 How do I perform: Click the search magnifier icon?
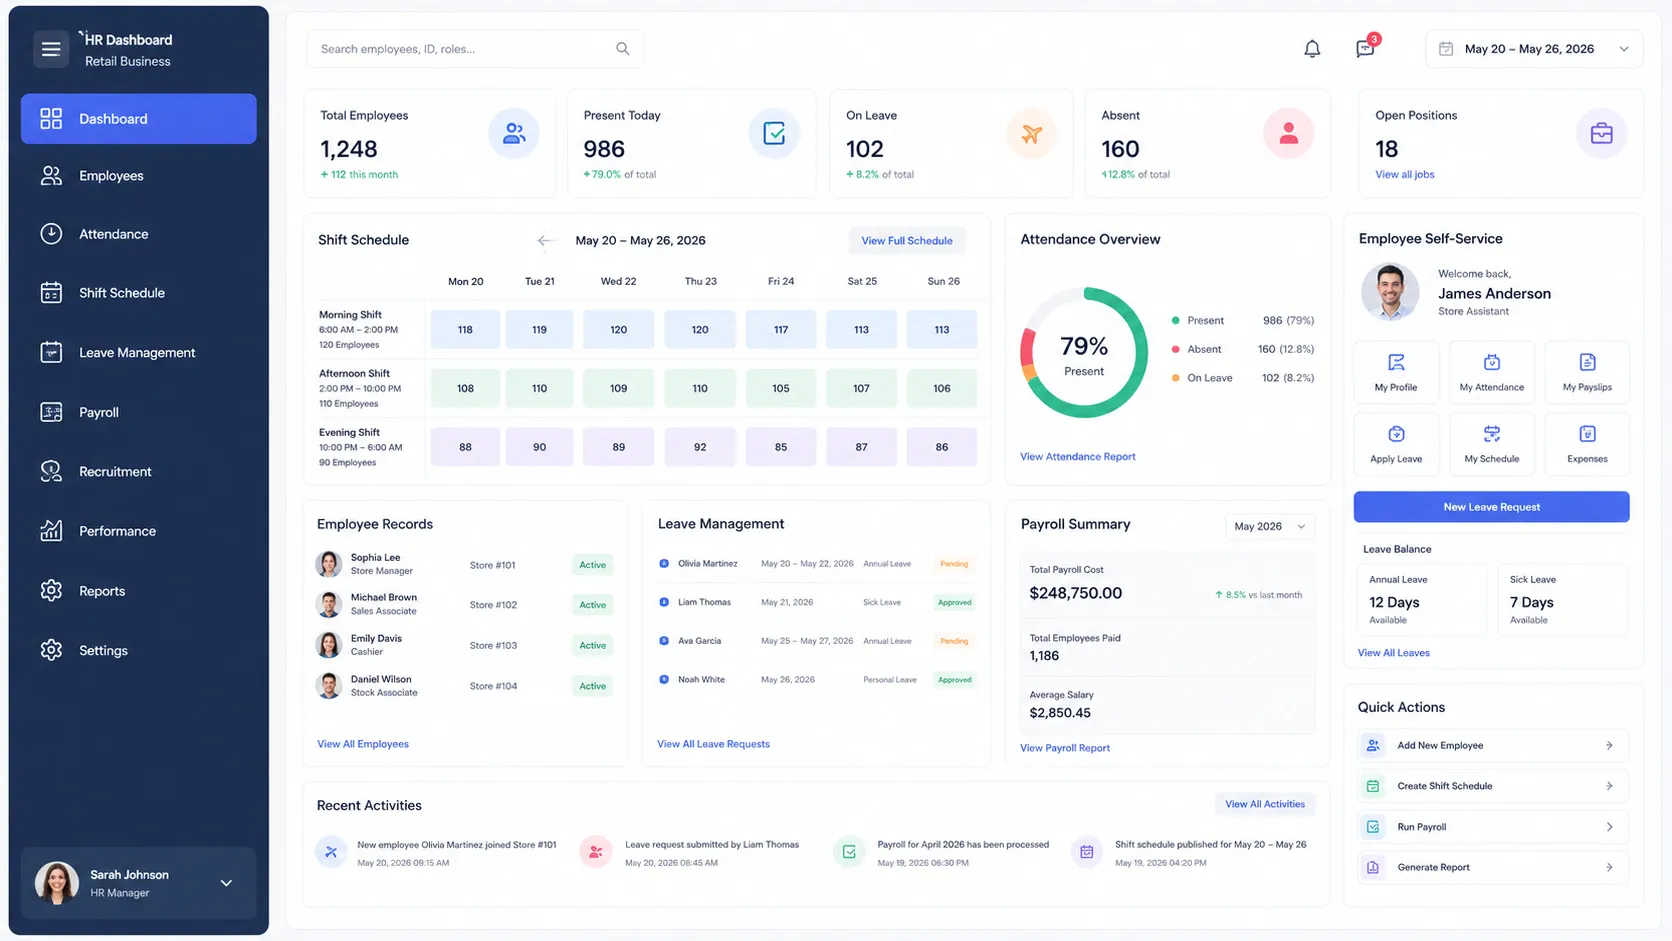pyautogui.click(x=622, y=48)
